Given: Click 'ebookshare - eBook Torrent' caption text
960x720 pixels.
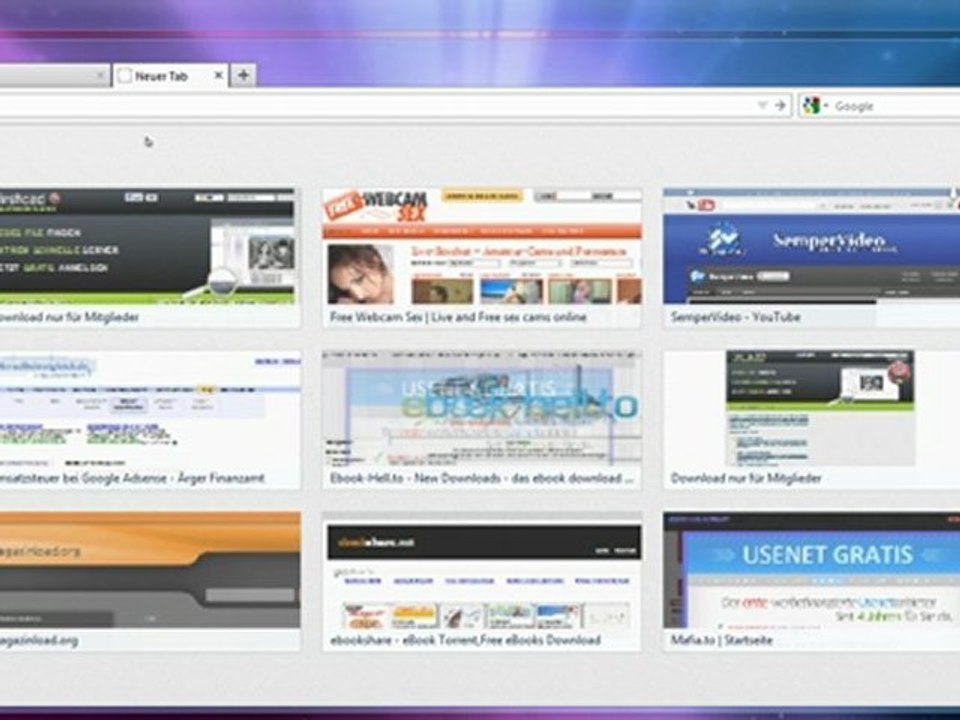Looking at the screenshot, I should pos(465,640).
